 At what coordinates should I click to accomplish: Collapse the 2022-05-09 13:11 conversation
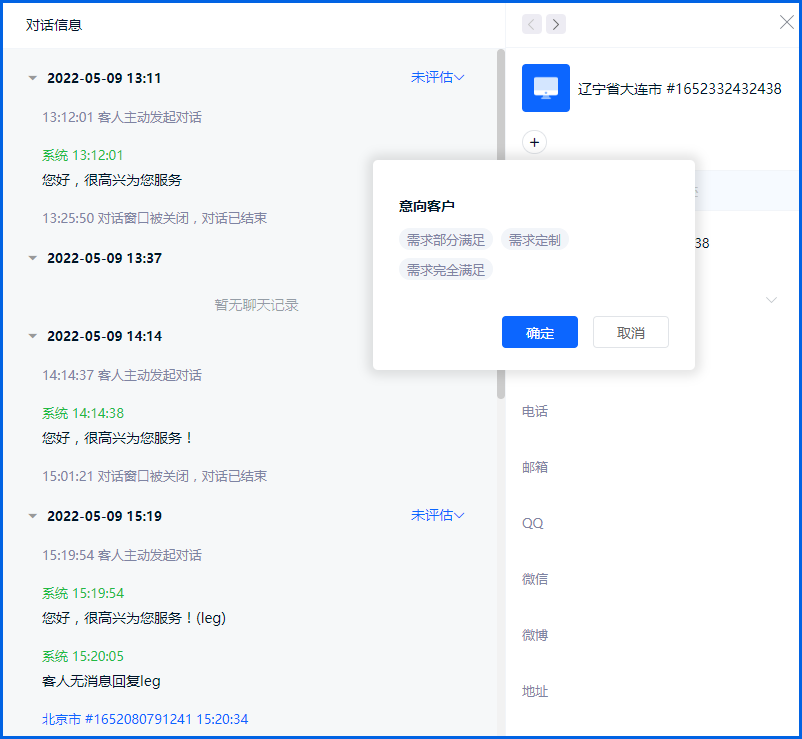33,78
